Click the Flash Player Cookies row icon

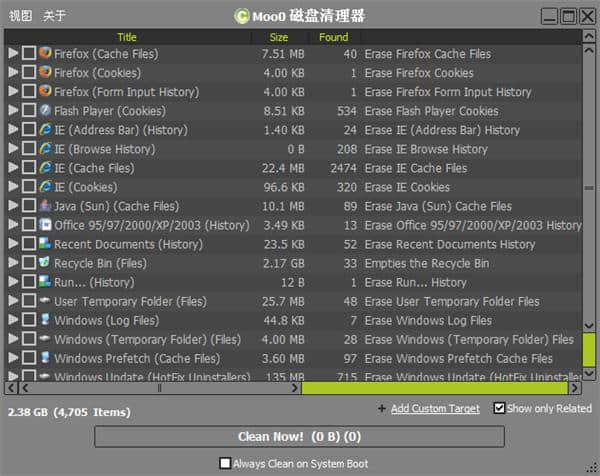tap(45, 111)
